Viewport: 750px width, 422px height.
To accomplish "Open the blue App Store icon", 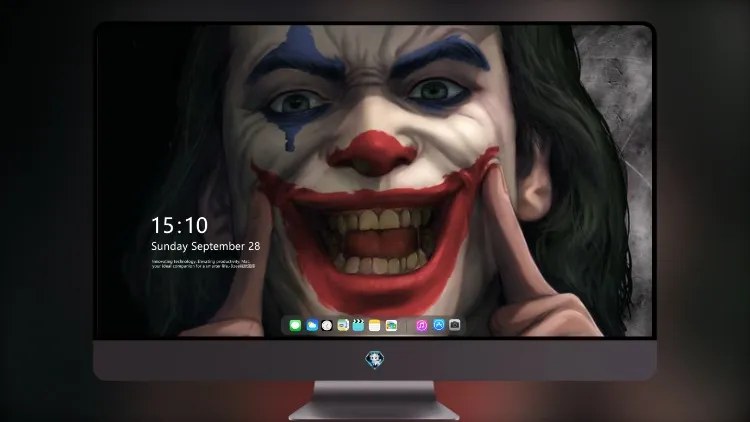I will tap(439, 325).
